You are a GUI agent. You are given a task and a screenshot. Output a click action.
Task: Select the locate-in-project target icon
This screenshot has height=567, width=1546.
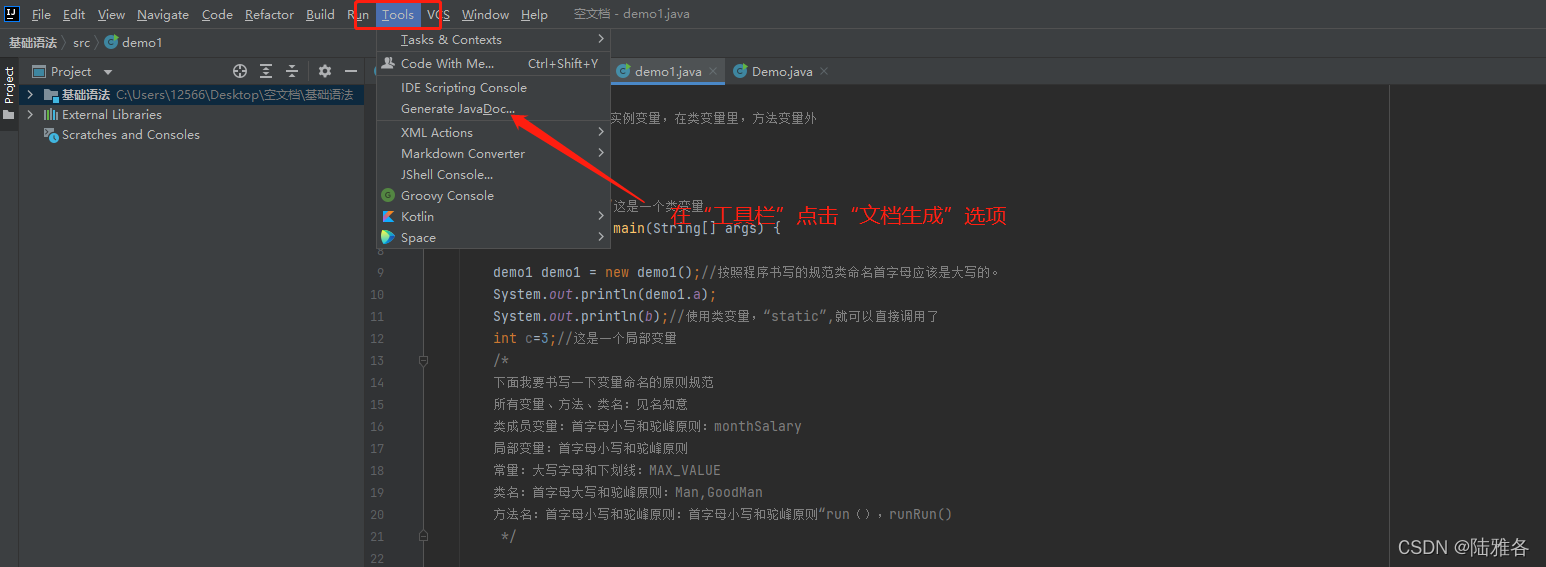(x=240, y=71)
